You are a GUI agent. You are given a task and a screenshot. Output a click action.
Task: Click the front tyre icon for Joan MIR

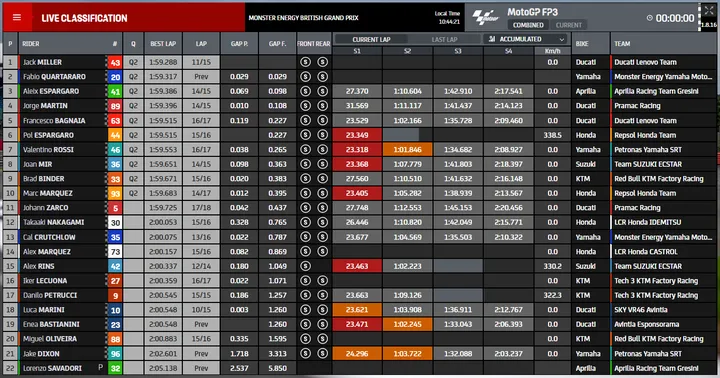click(305, 164)
